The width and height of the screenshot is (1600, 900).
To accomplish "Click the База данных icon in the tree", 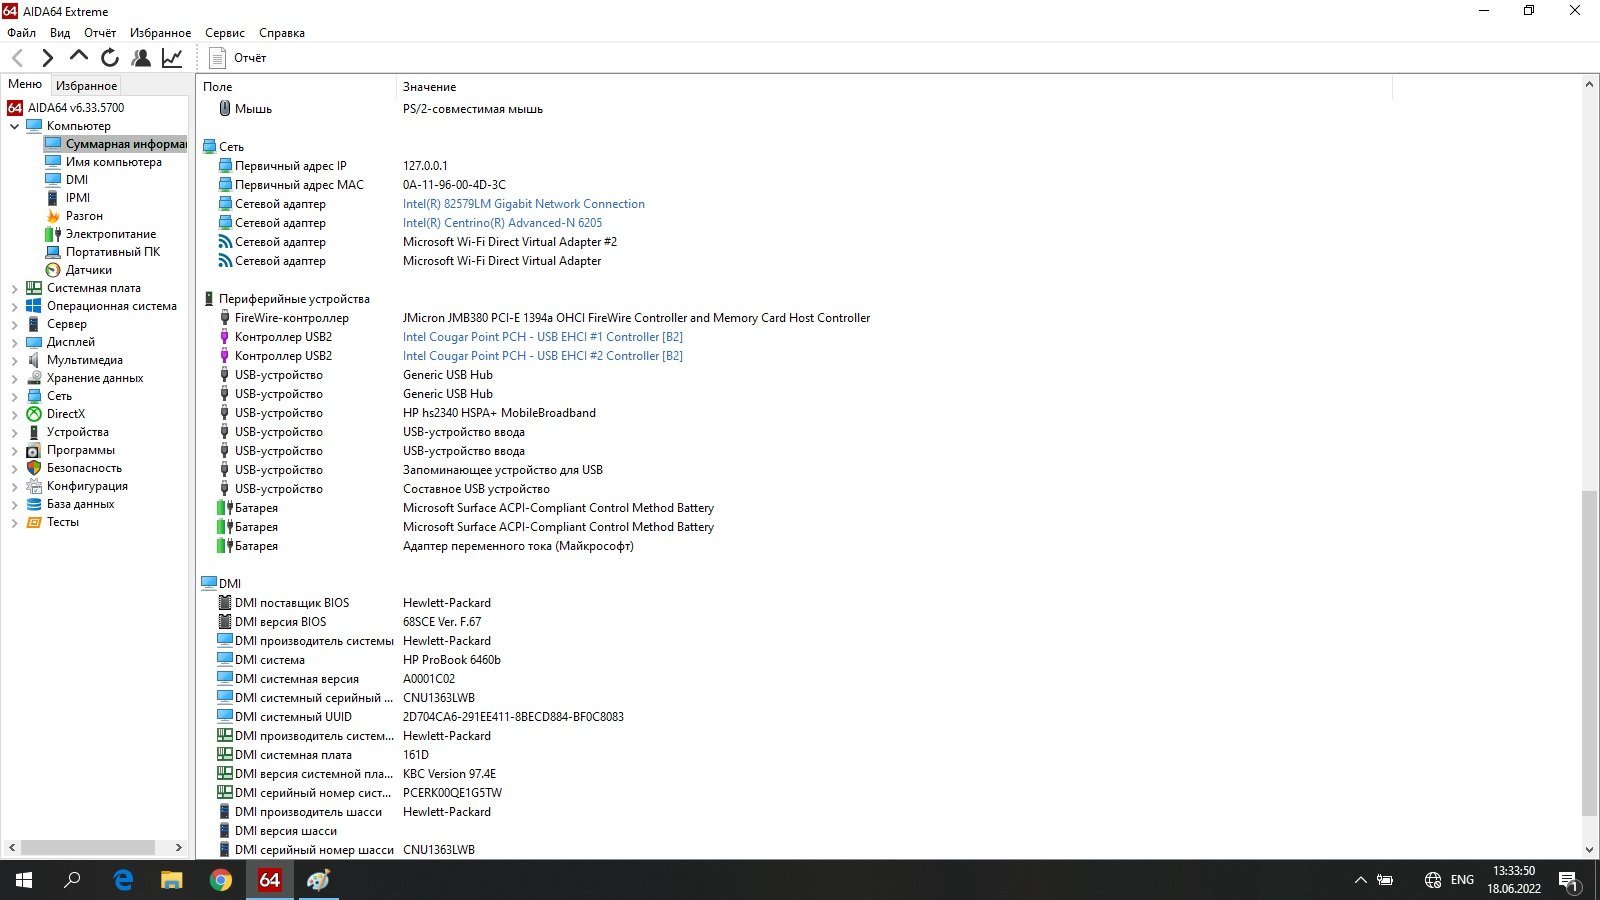I will tap(34, 504).
